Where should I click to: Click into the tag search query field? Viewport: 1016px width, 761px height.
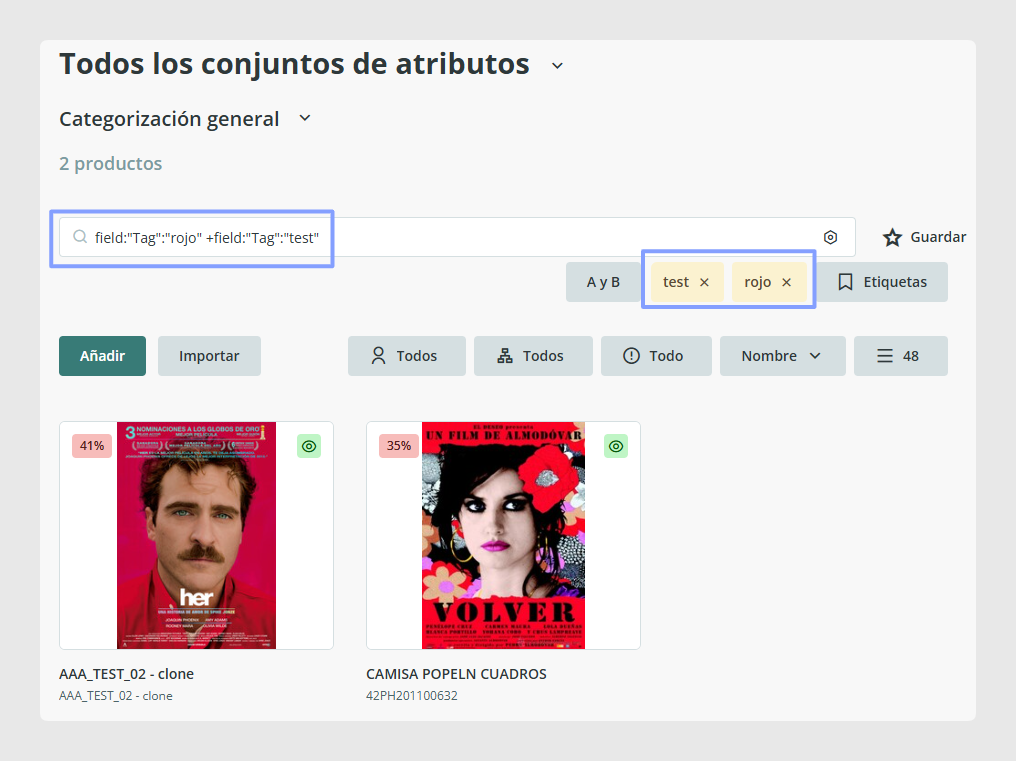click(457, 237)
